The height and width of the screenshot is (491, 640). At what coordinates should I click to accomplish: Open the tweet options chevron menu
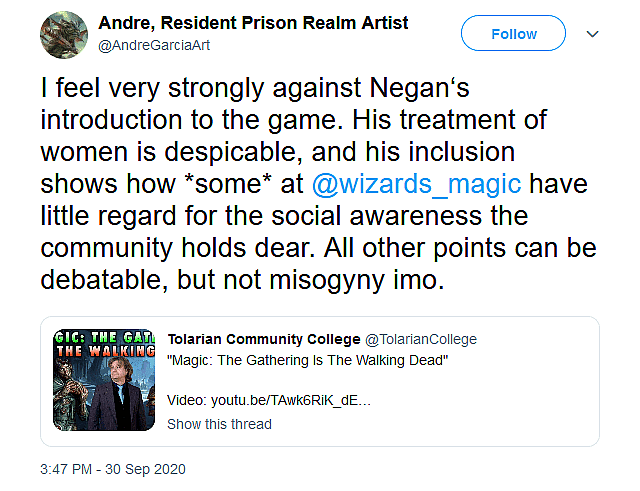point(592,34)
